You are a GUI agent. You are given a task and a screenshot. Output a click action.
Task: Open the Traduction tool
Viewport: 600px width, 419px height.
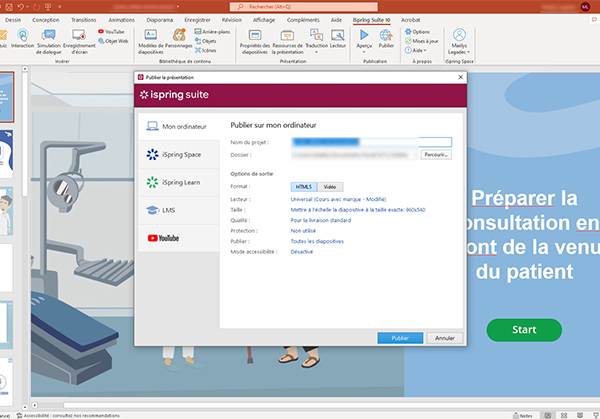click(x=316, y=39)
